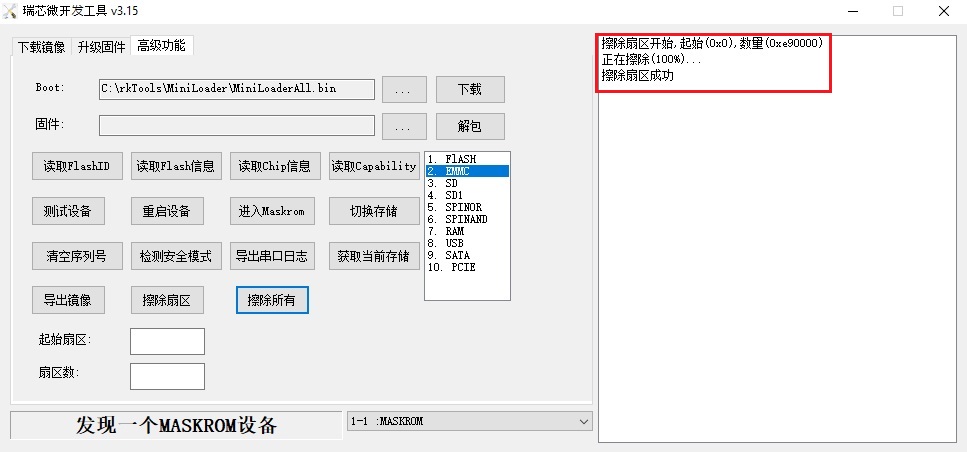The image size is (967, 452).
Task: Browse for the 固件 file with ... button
Action: pos(404,126)
